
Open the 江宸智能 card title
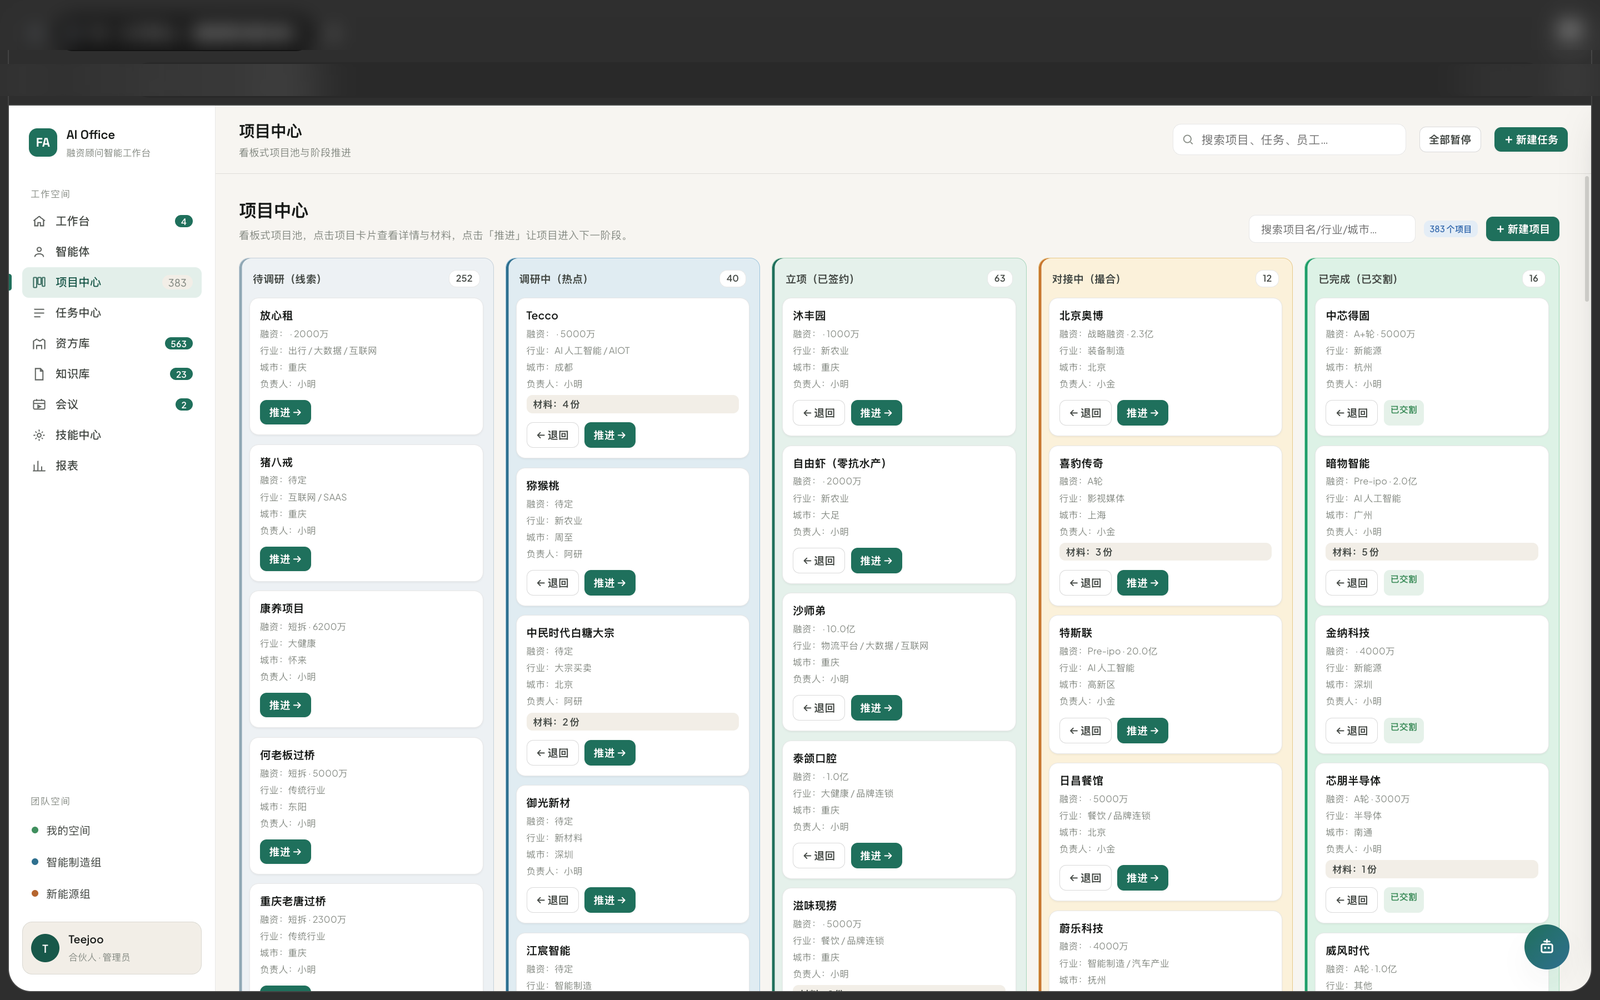click(x=548, y=951)
